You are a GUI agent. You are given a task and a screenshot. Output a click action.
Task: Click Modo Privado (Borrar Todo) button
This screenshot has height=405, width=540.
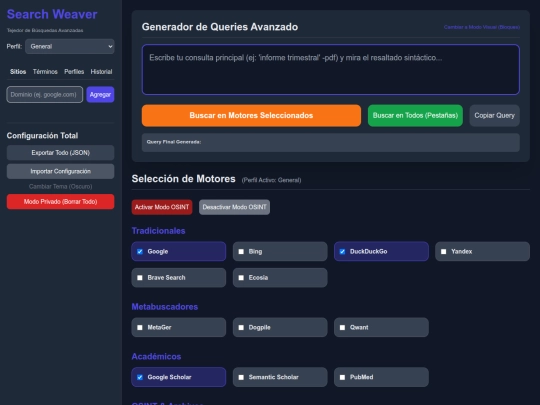61,201
